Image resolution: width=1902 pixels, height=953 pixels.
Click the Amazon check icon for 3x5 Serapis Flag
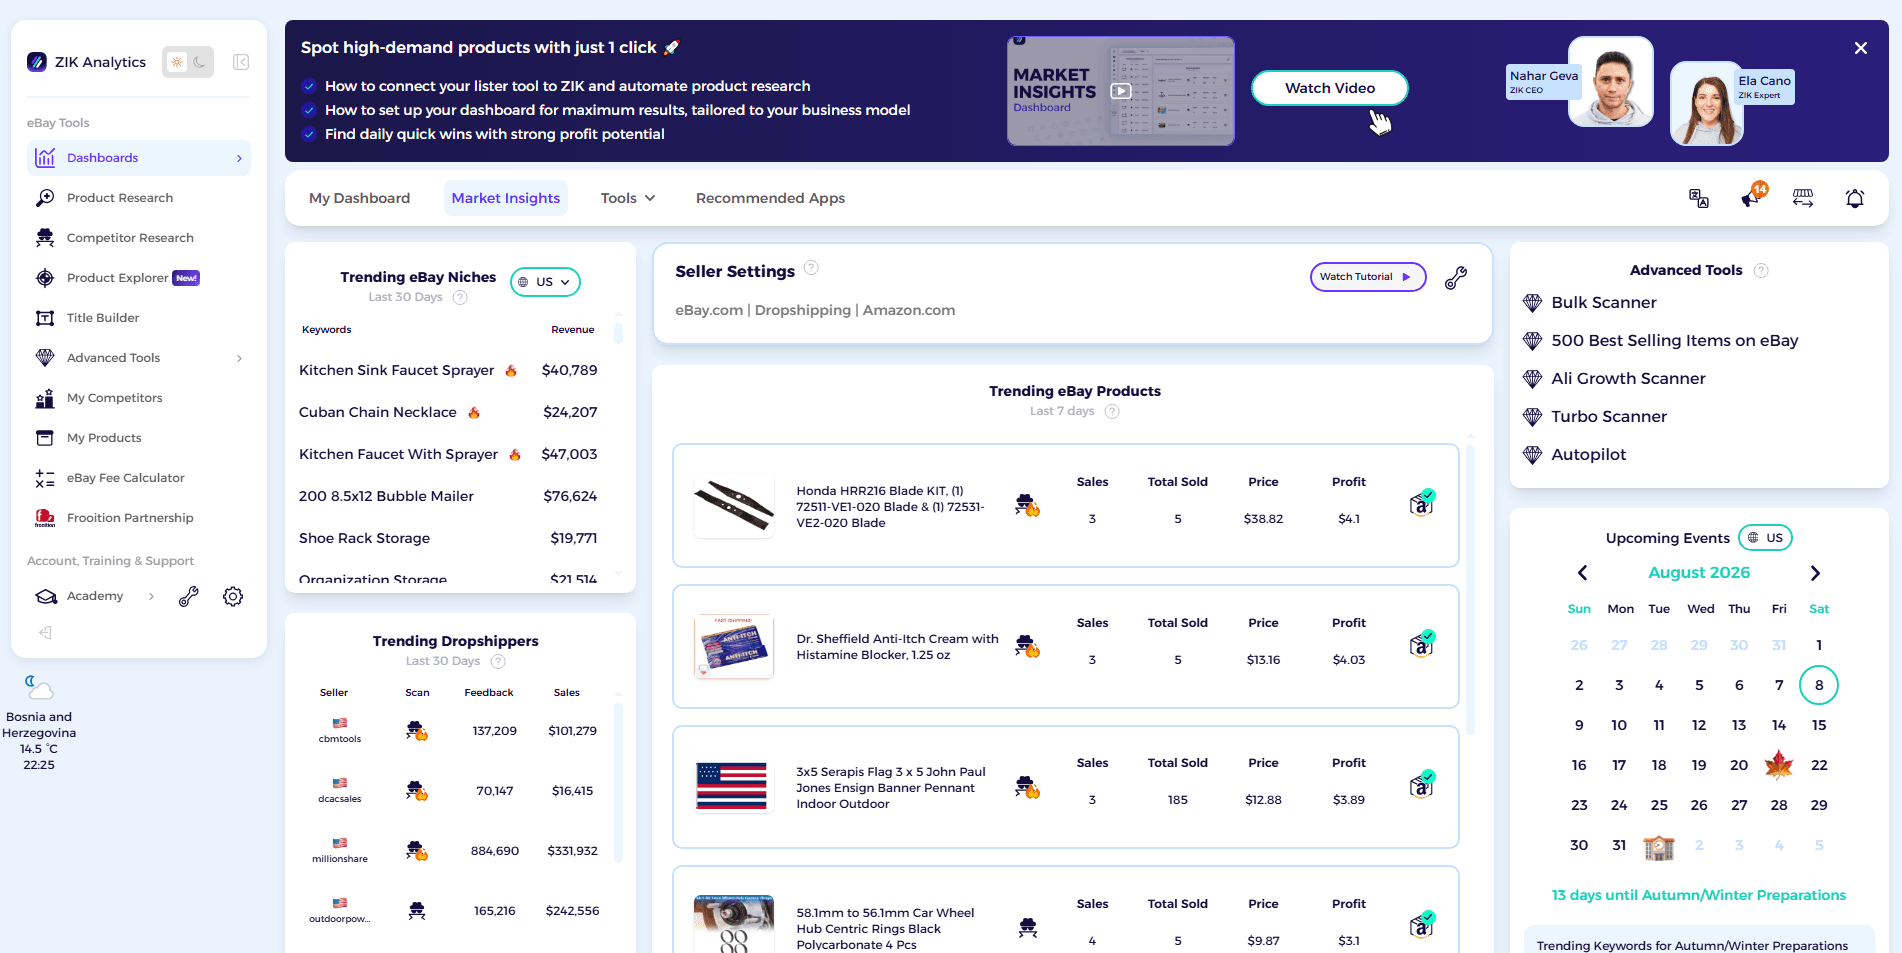[1422, 784]
